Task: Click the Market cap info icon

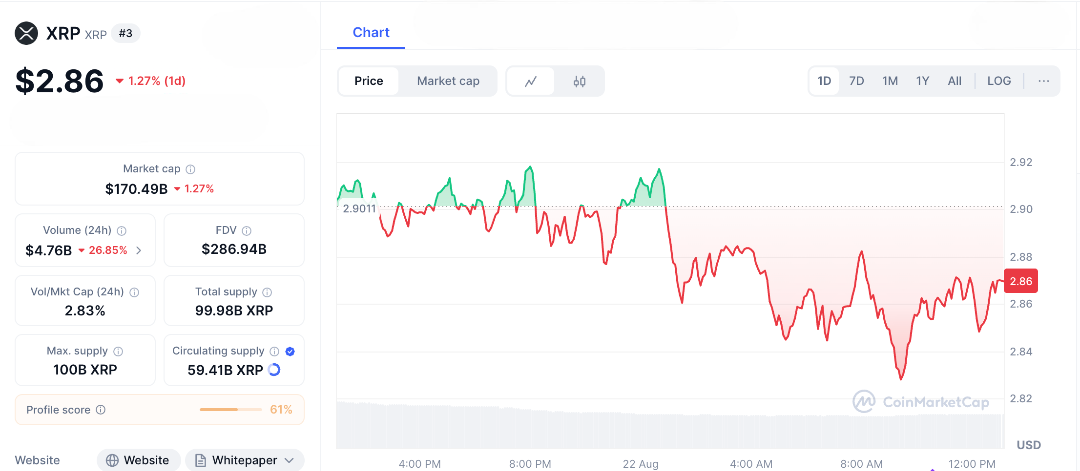Action: coord(191,169)
